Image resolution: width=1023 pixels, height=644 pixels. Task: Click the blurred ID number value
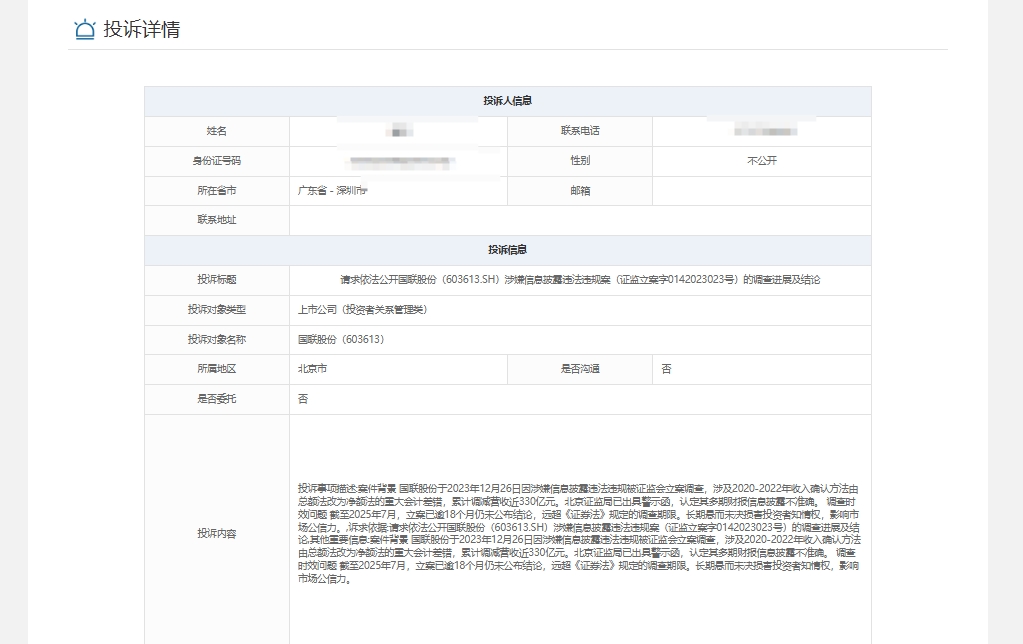tap(401, 161)
